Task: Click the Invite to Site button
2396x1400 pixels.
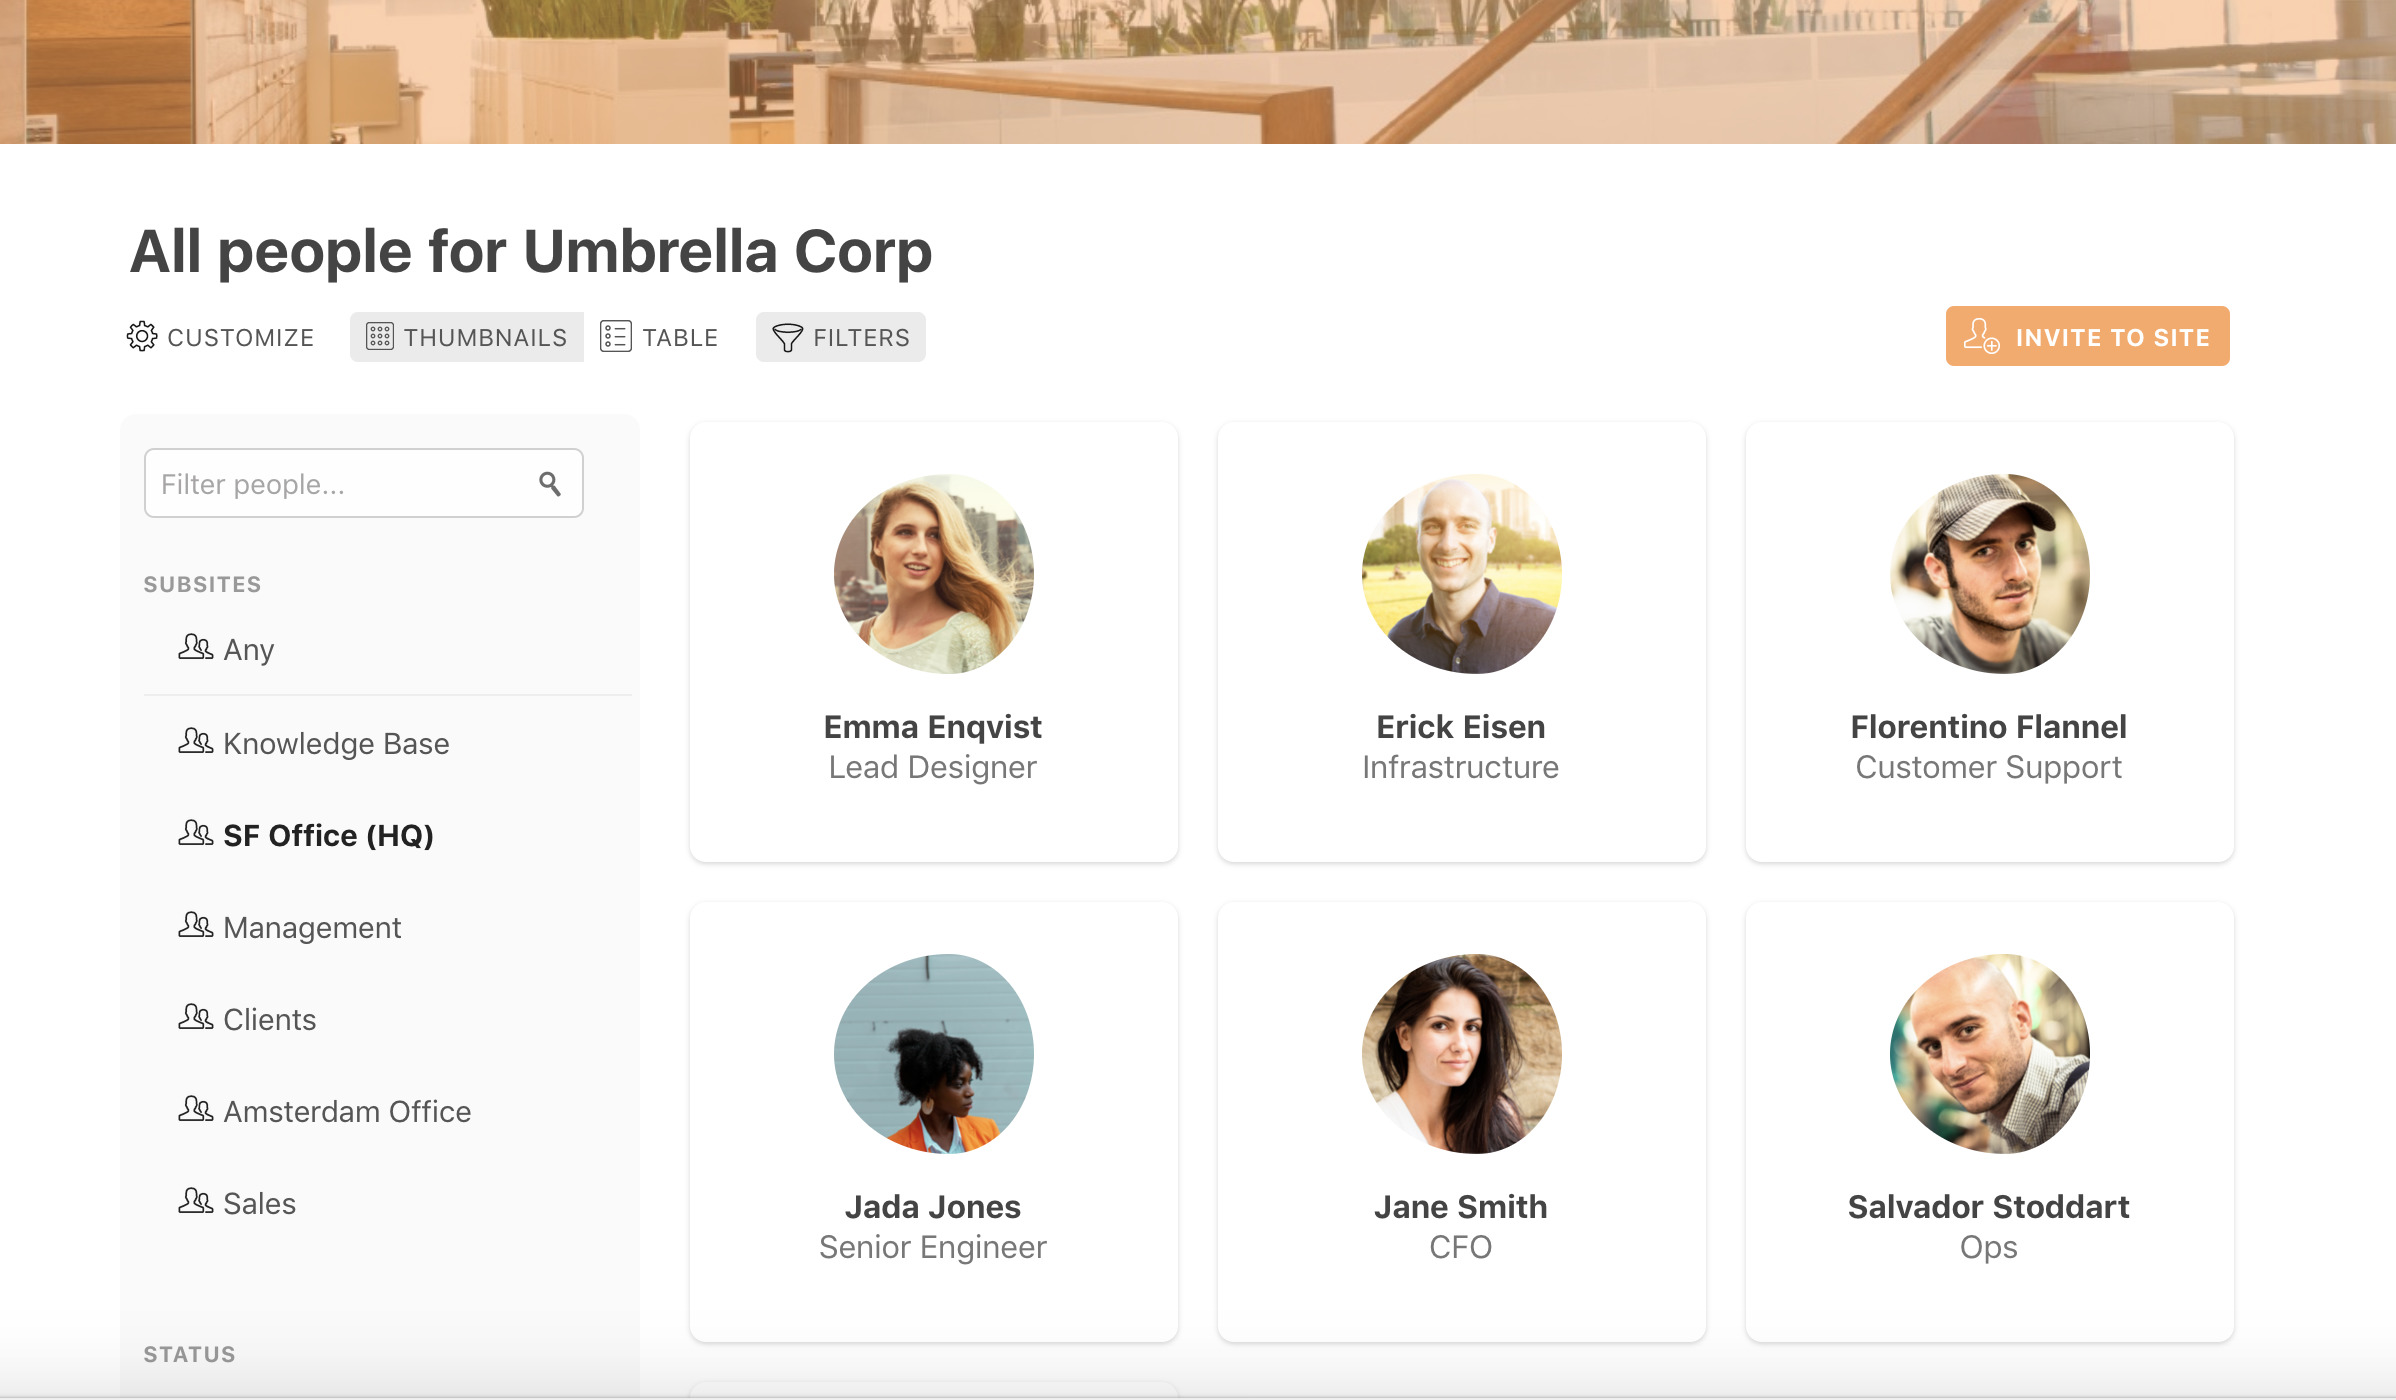Action: (2088, 335)
